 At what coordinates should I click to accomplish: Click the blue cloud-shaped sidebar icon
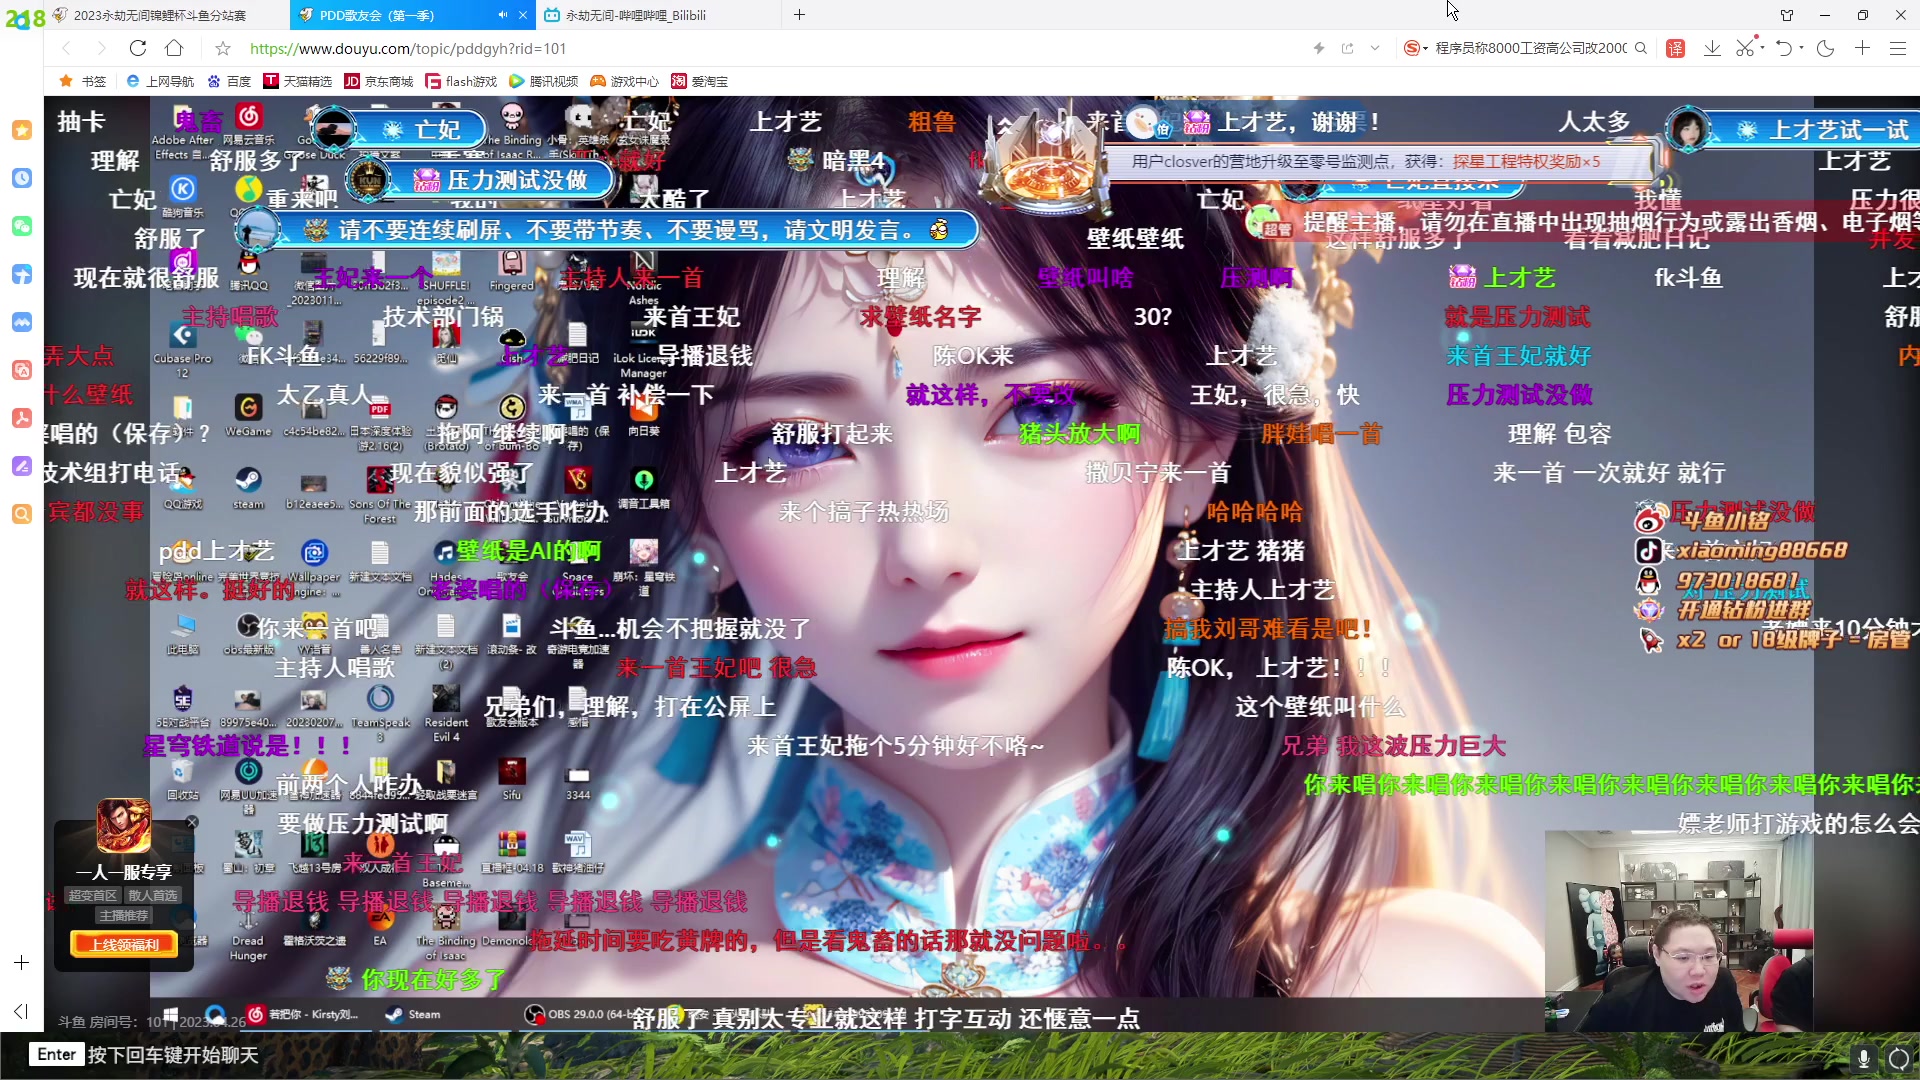(21, 322)
